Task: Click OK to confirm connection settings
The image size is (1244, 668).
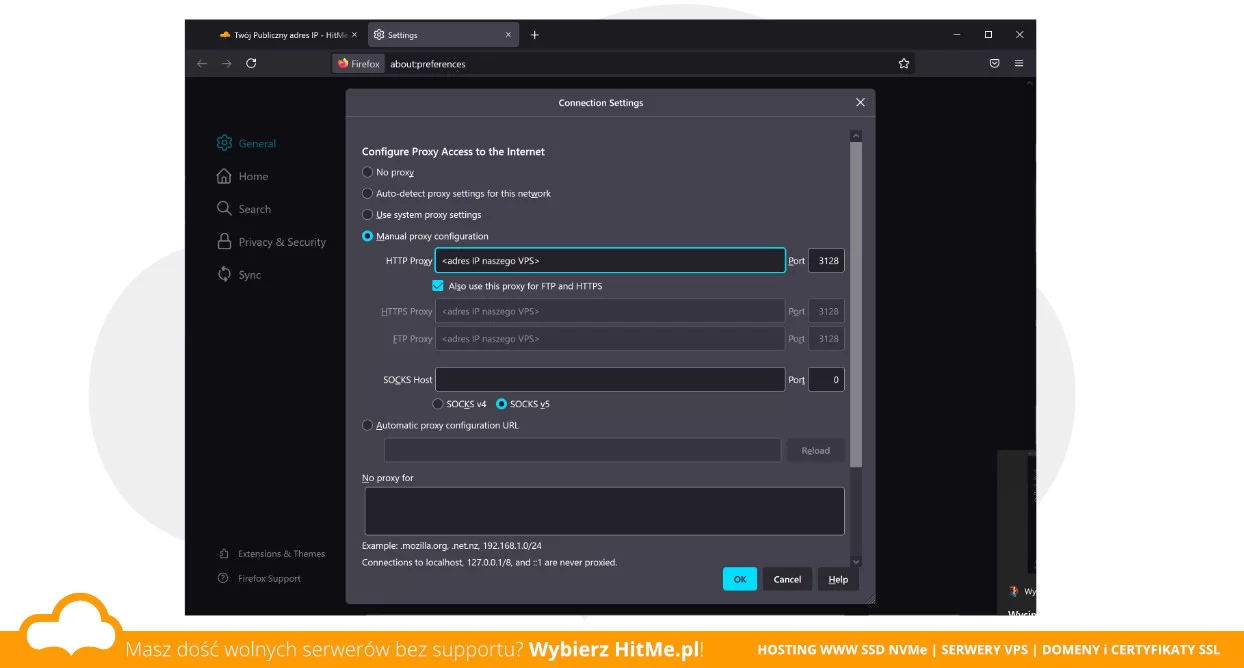Action: (x=740, y=579)
